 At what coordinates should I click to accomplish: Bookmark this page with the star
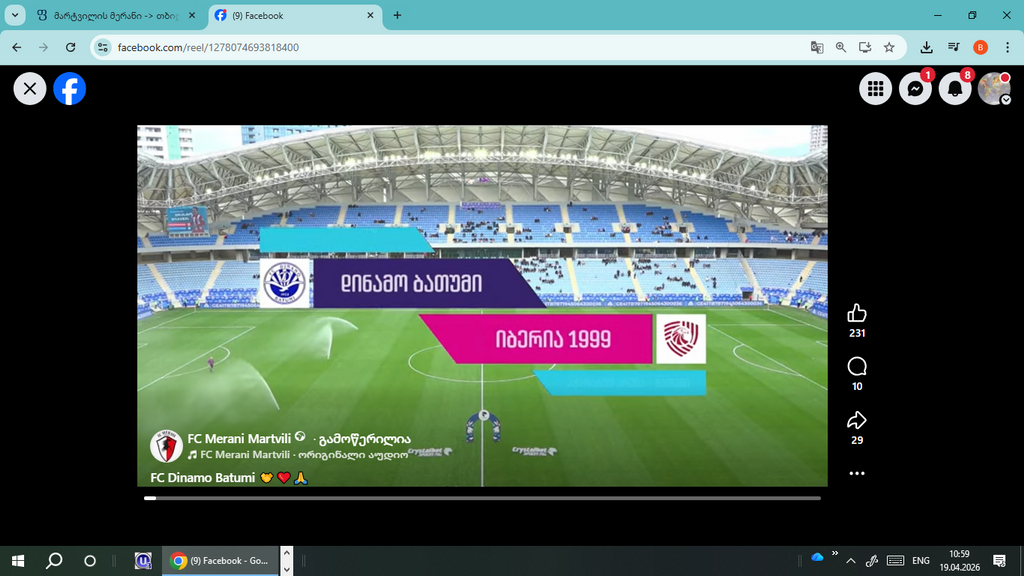click(x=889, y=47)
